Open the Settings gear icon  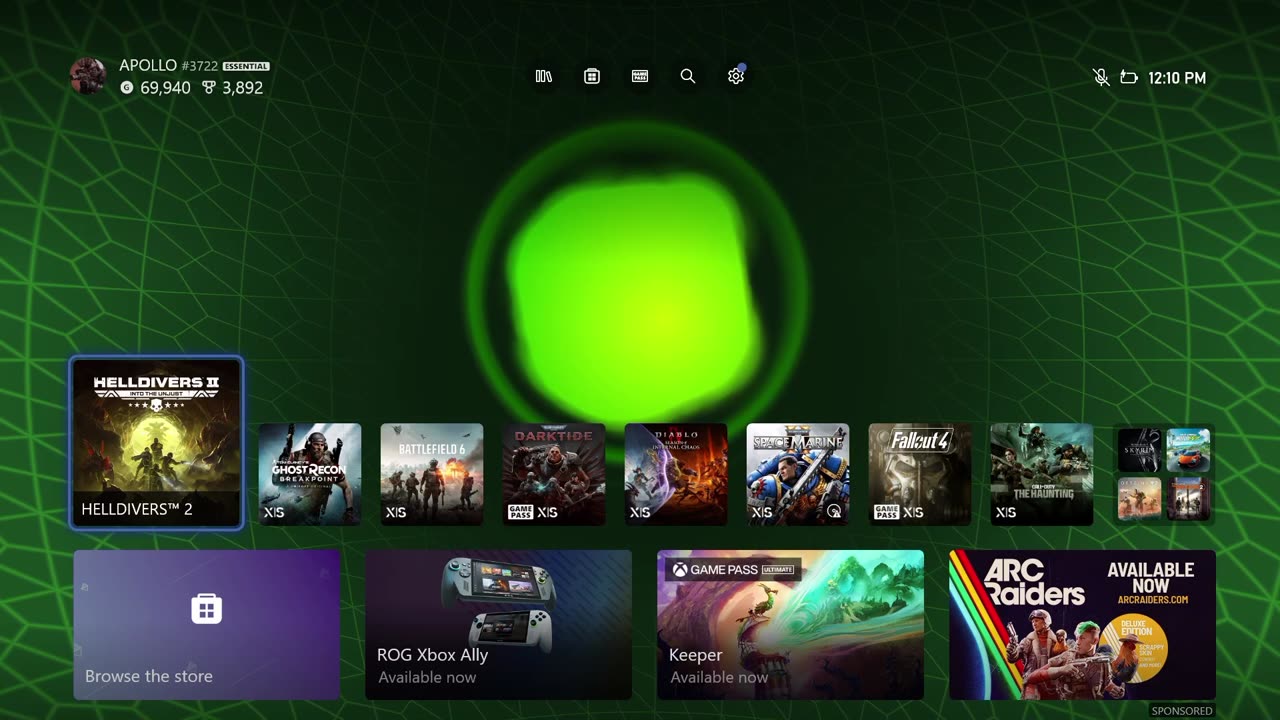[736, 76]
